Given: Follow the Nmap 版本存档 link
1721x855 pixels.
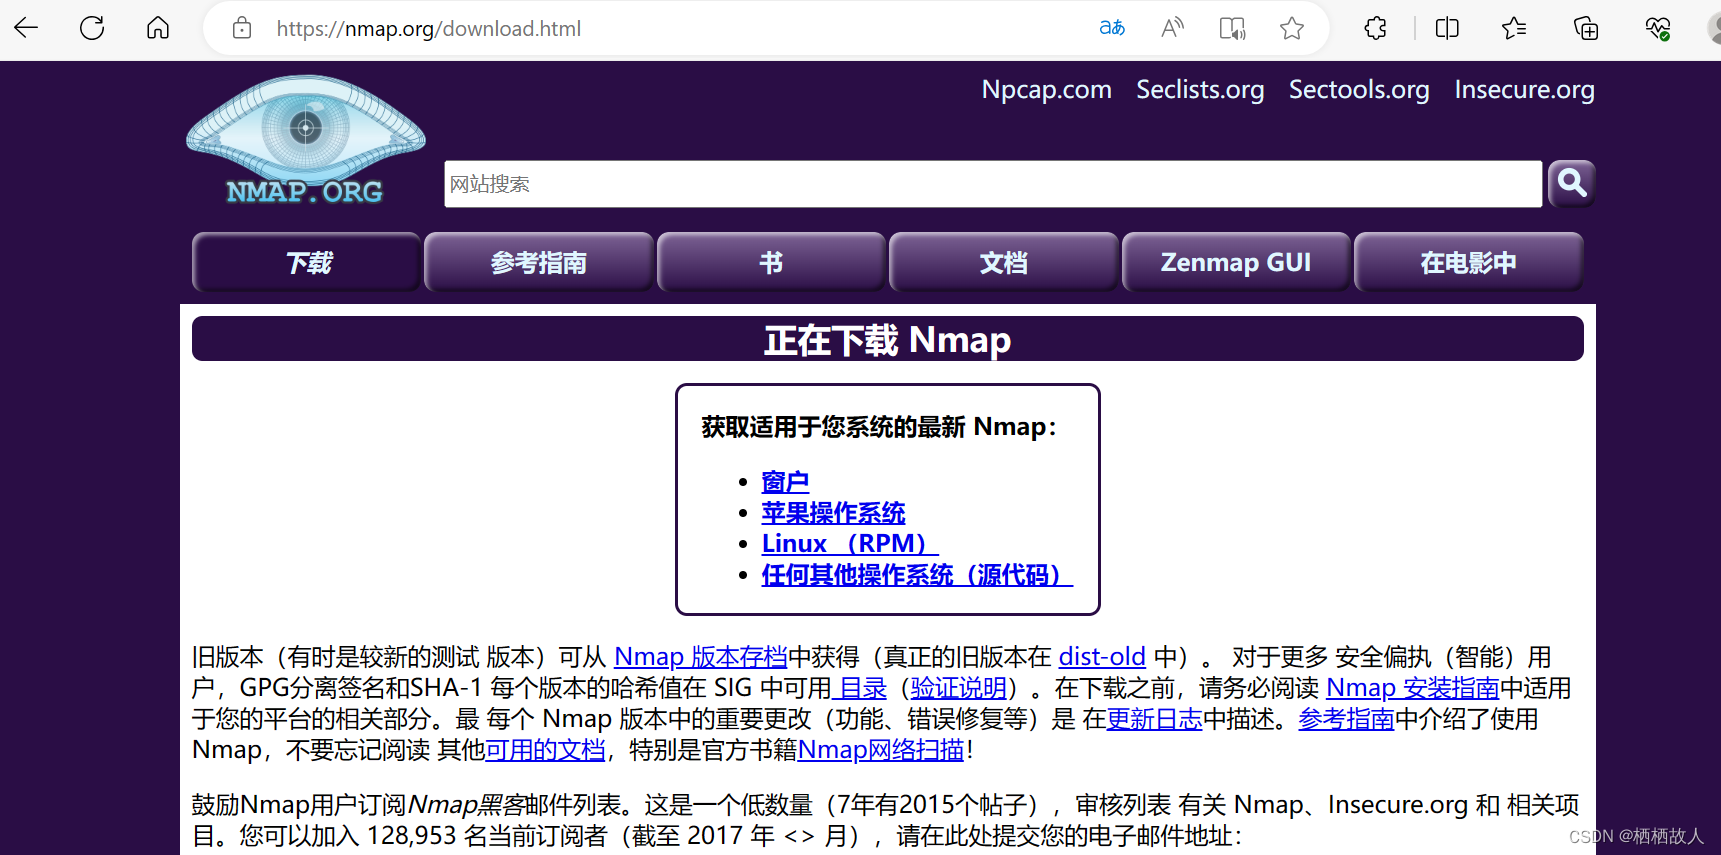Looking at the screenshot, I should (701, 657).
